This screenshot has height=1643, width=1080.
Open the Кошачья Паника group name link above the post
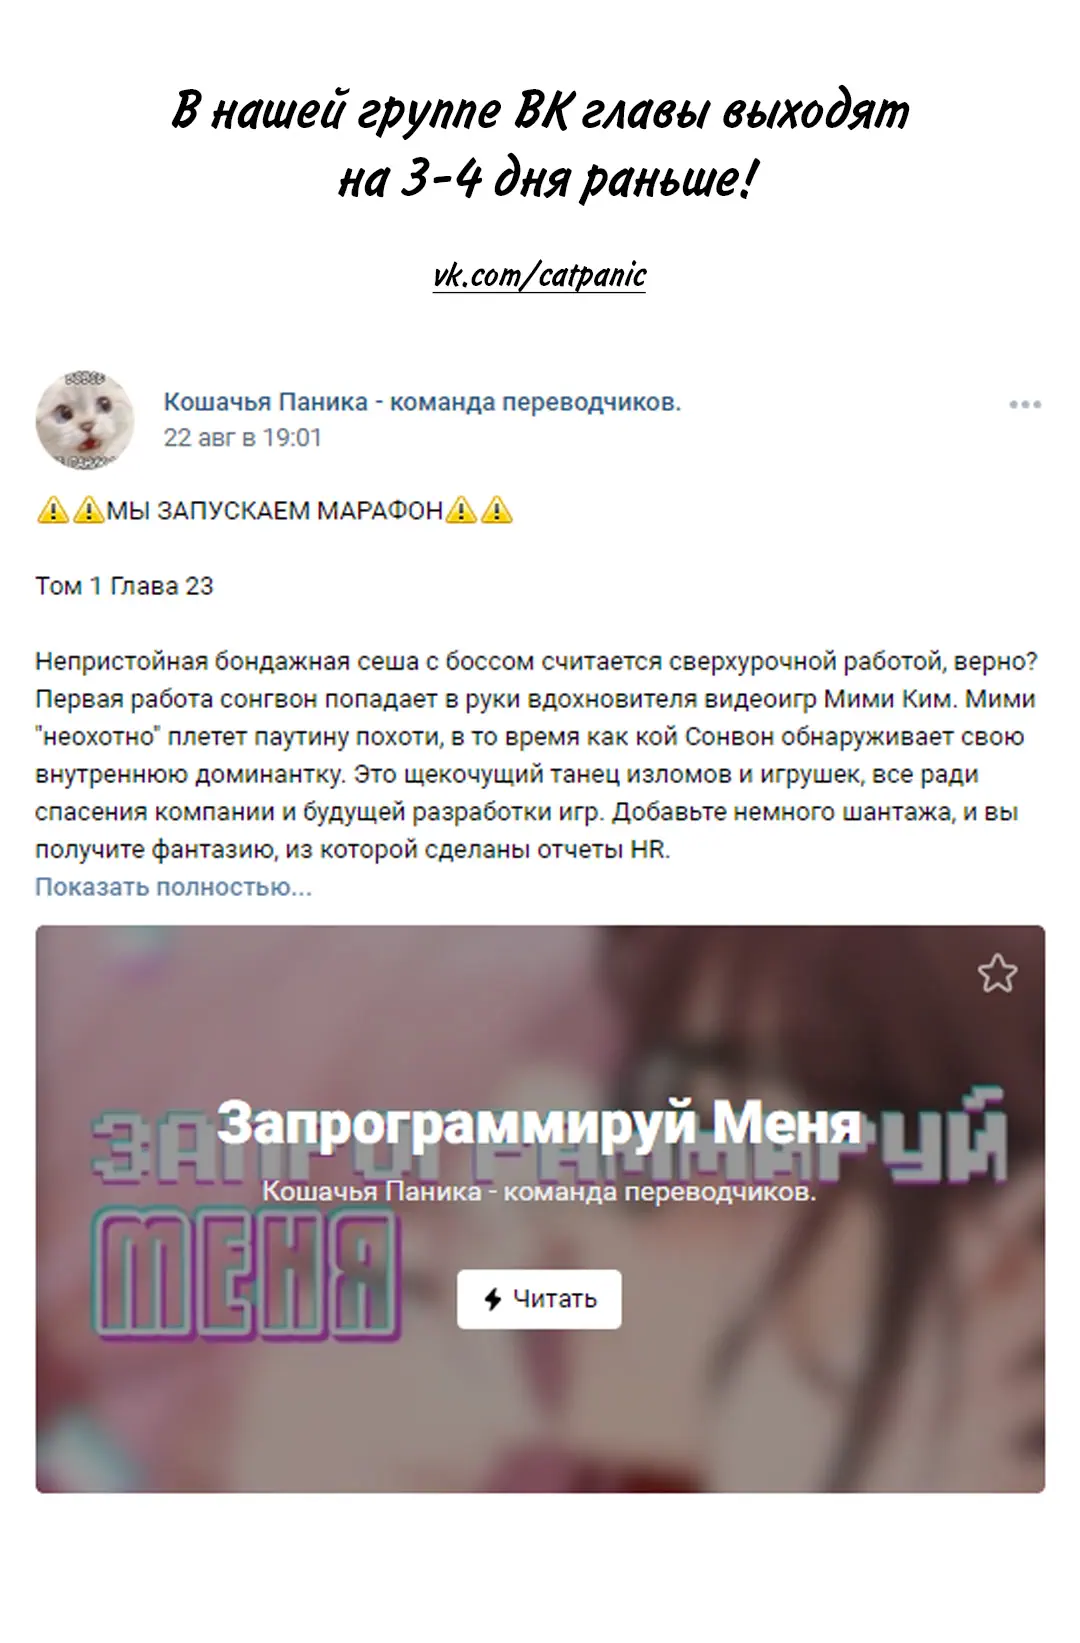tap(422, 402)
